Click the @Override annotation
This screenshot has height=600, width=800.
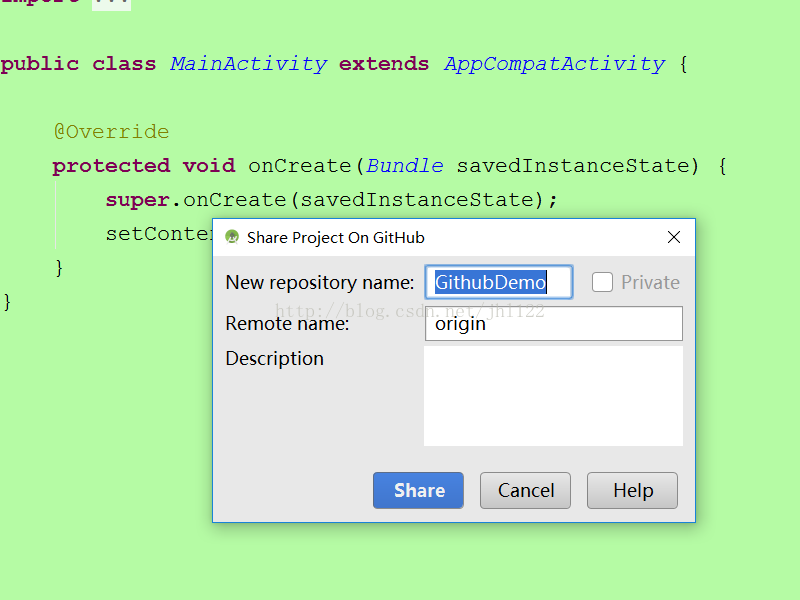coord(111,132)
